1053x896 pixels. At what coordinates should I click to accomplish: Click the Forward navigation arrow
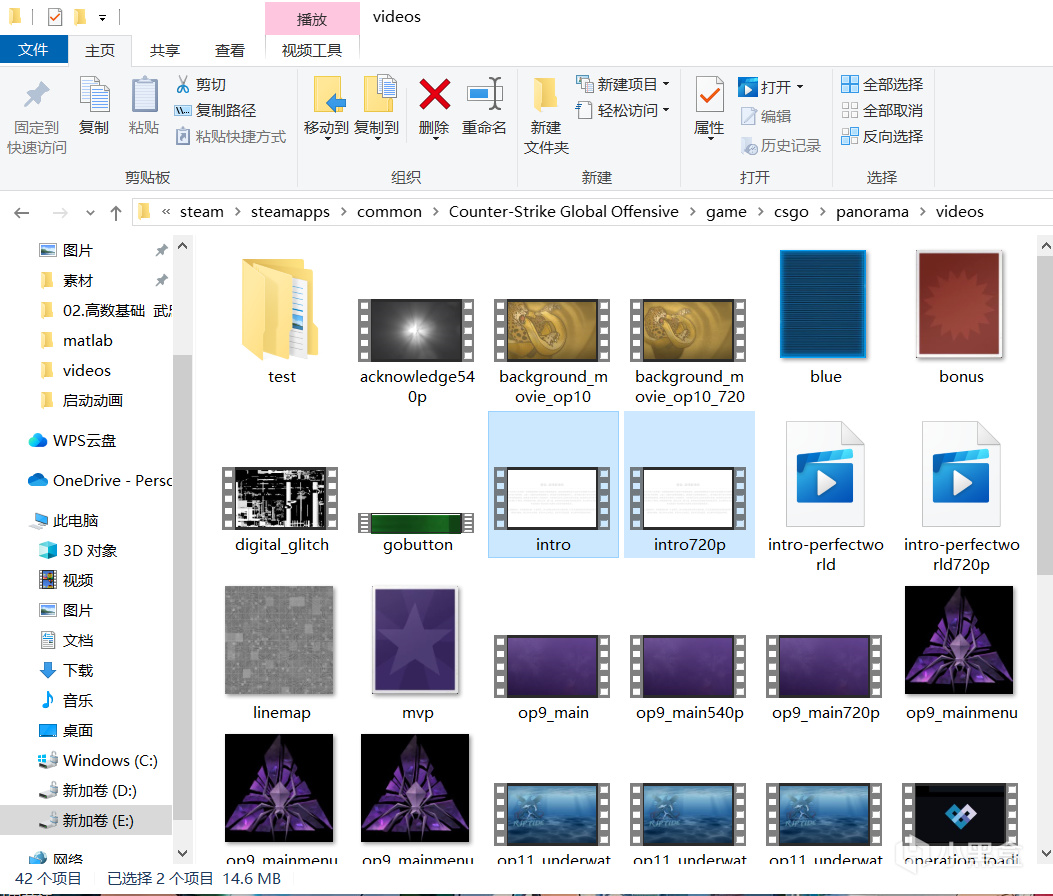[60, 213]
